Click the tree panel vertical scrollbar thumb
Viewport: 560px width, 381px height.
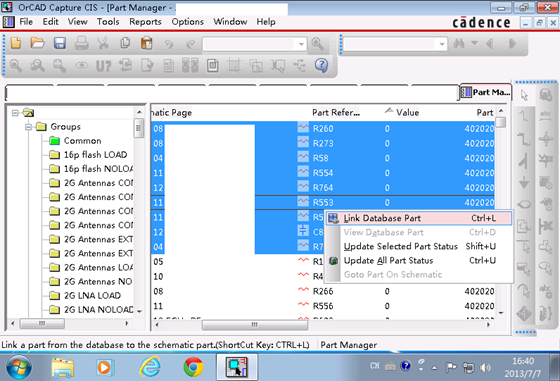click(x=139, y=128)
